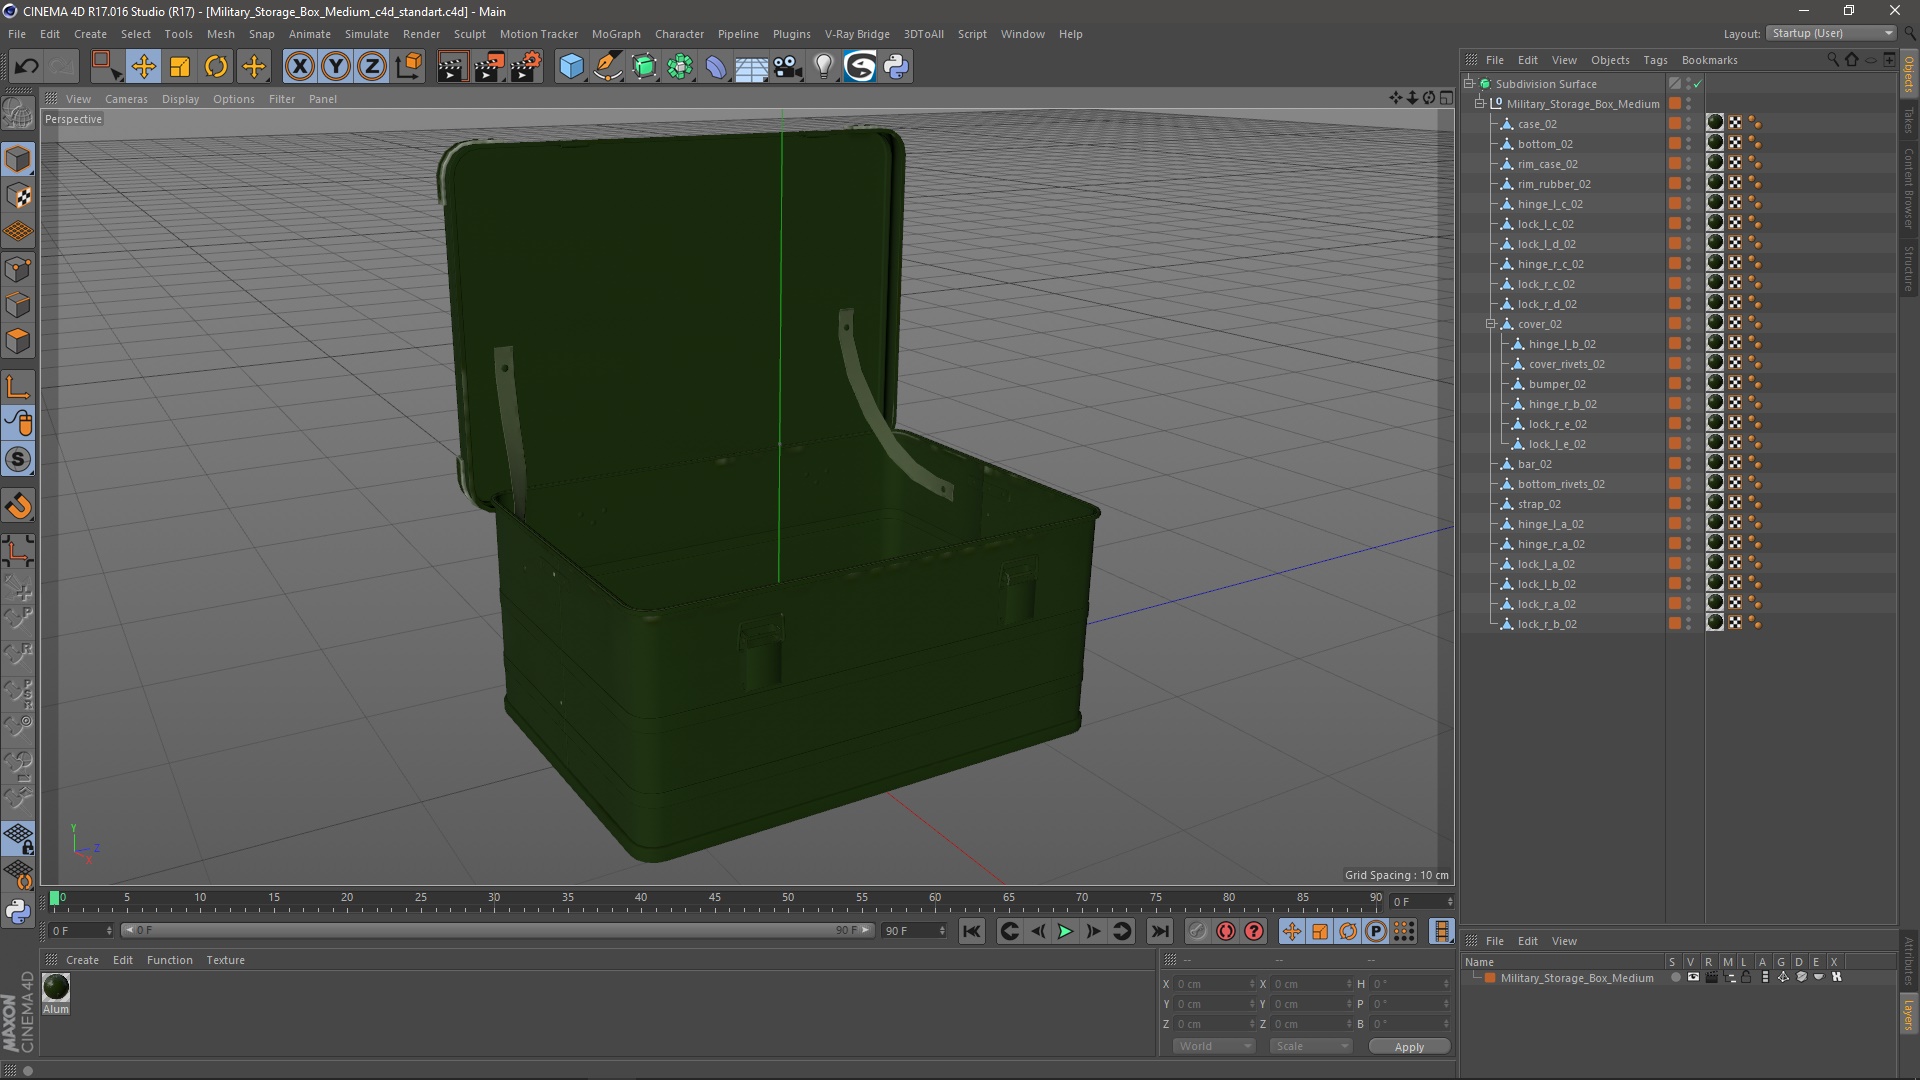The height and width of the screenshot is (1080, 1920).
Task: Open Object Manager Bookmarks menu
Action: point(1709,60)
